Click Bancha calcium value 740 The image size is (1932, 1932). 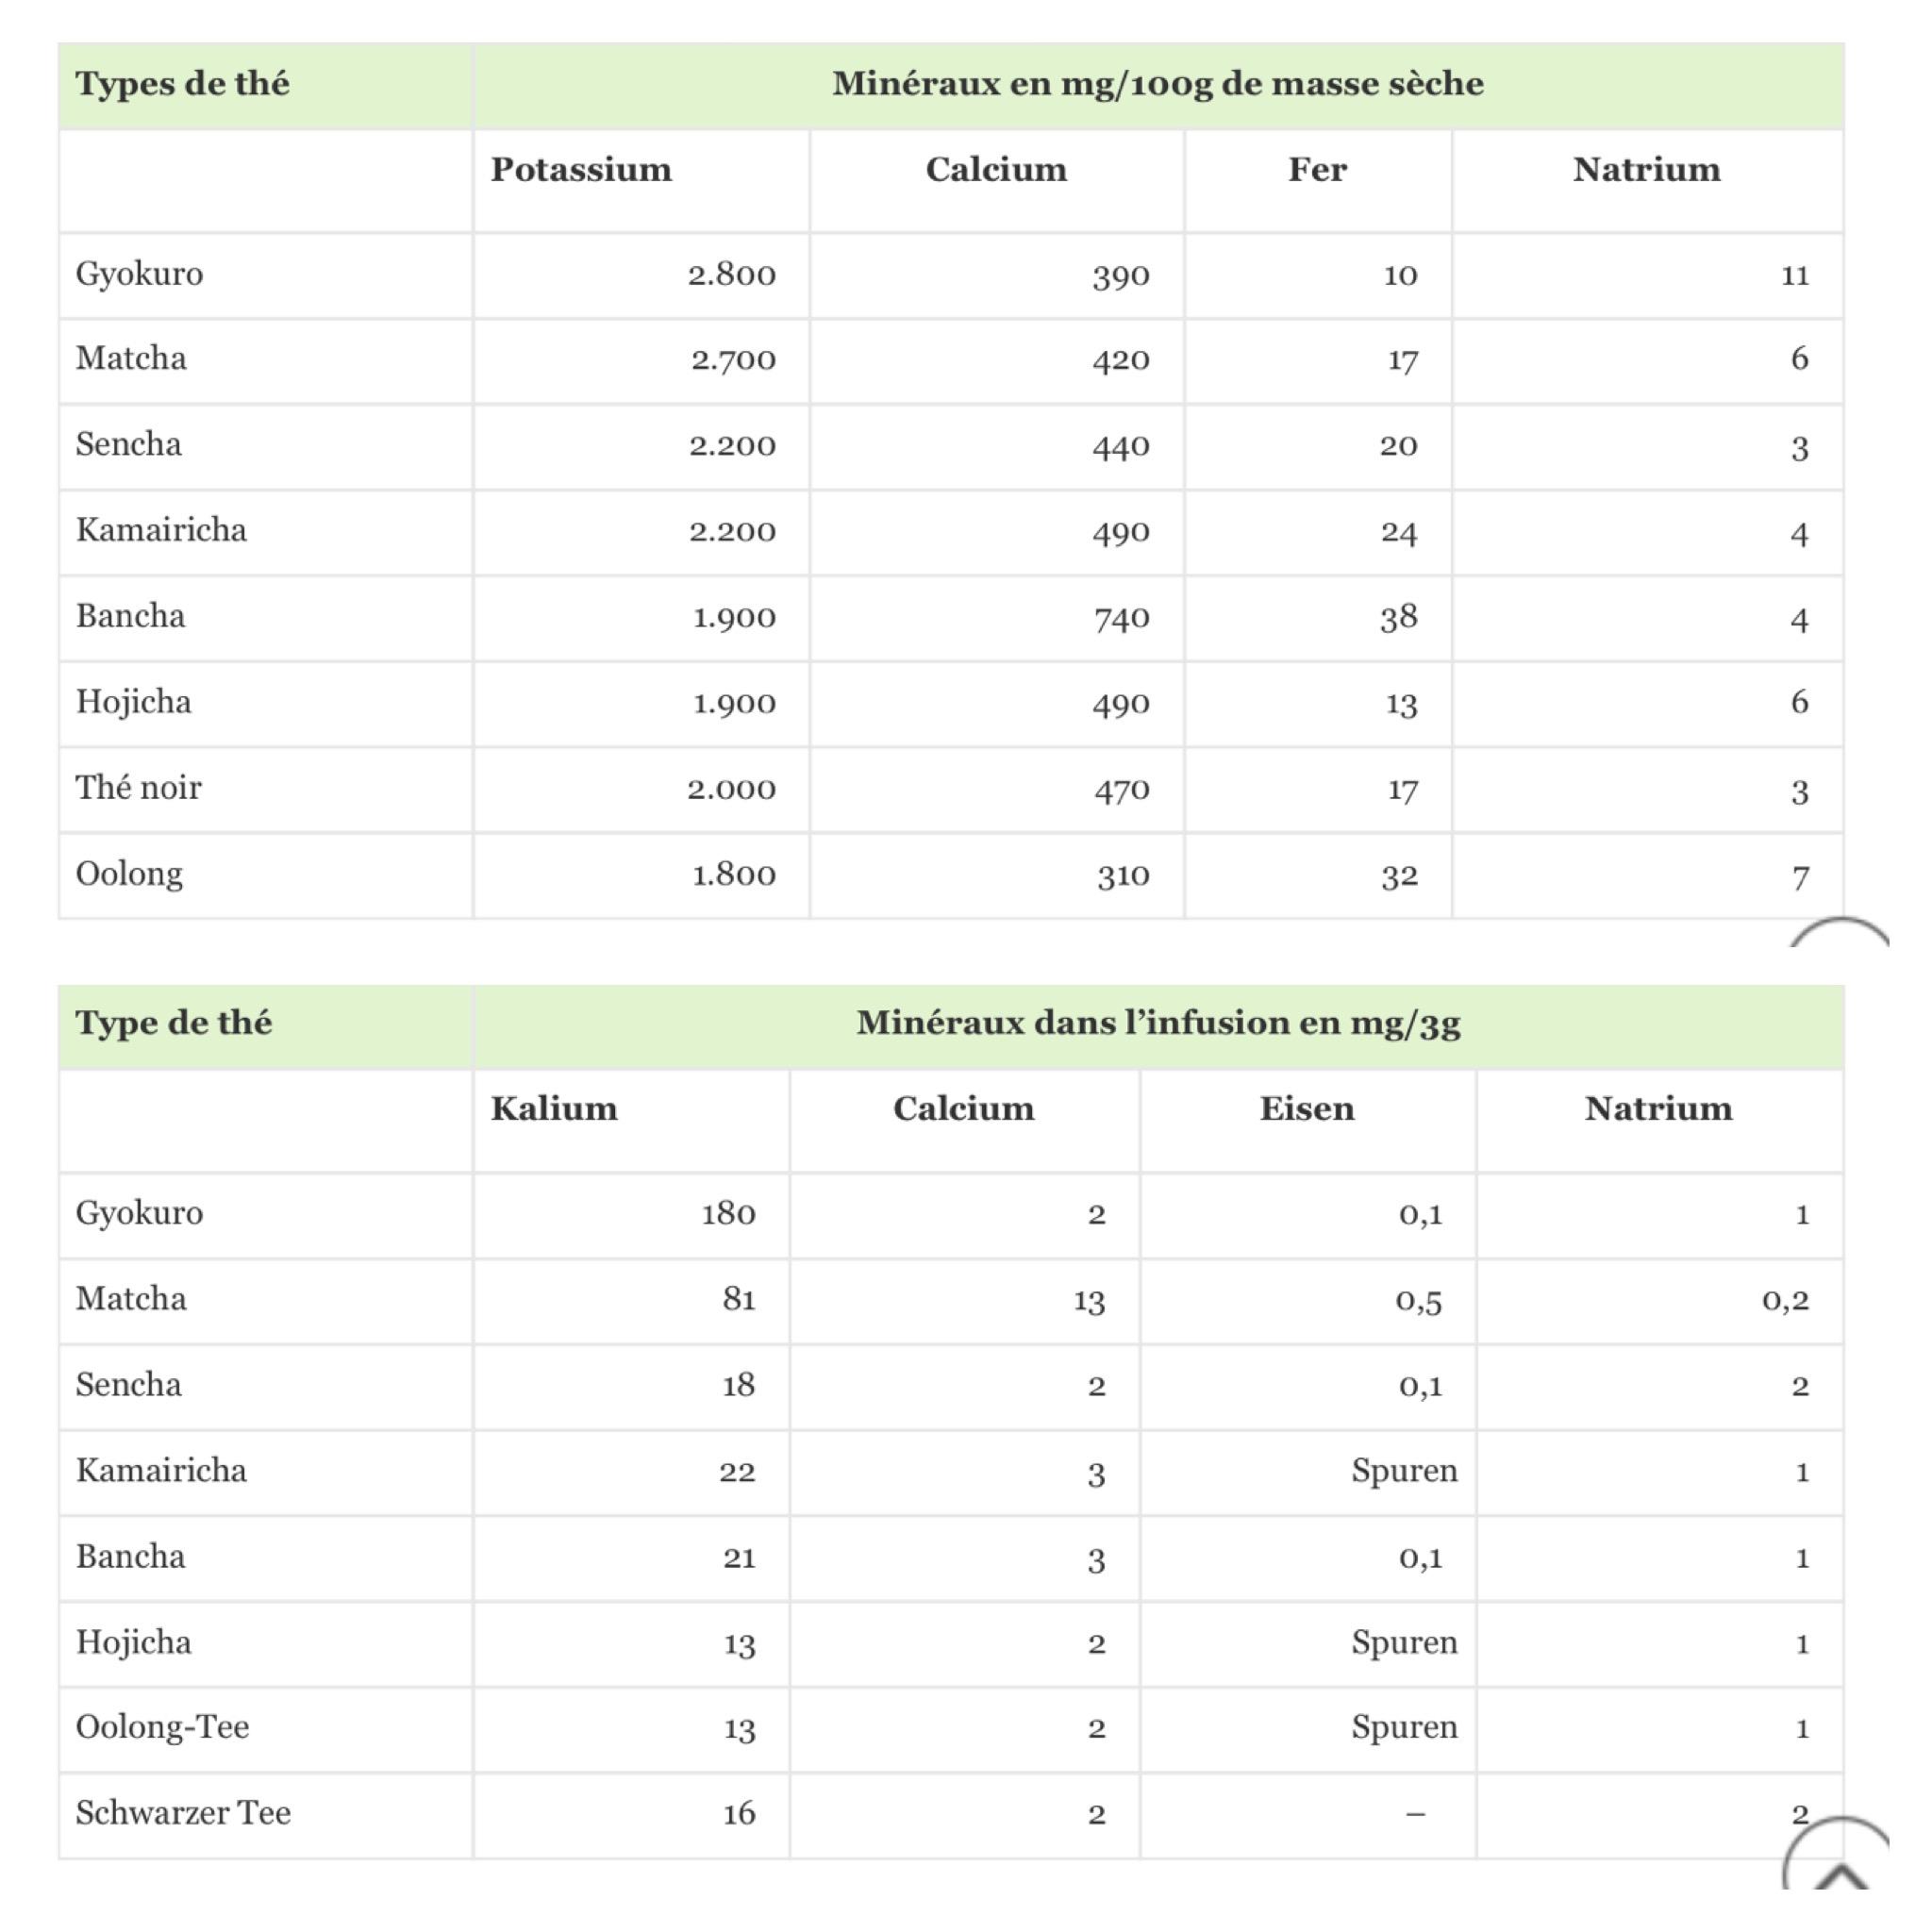click(x=1121, y=618)
